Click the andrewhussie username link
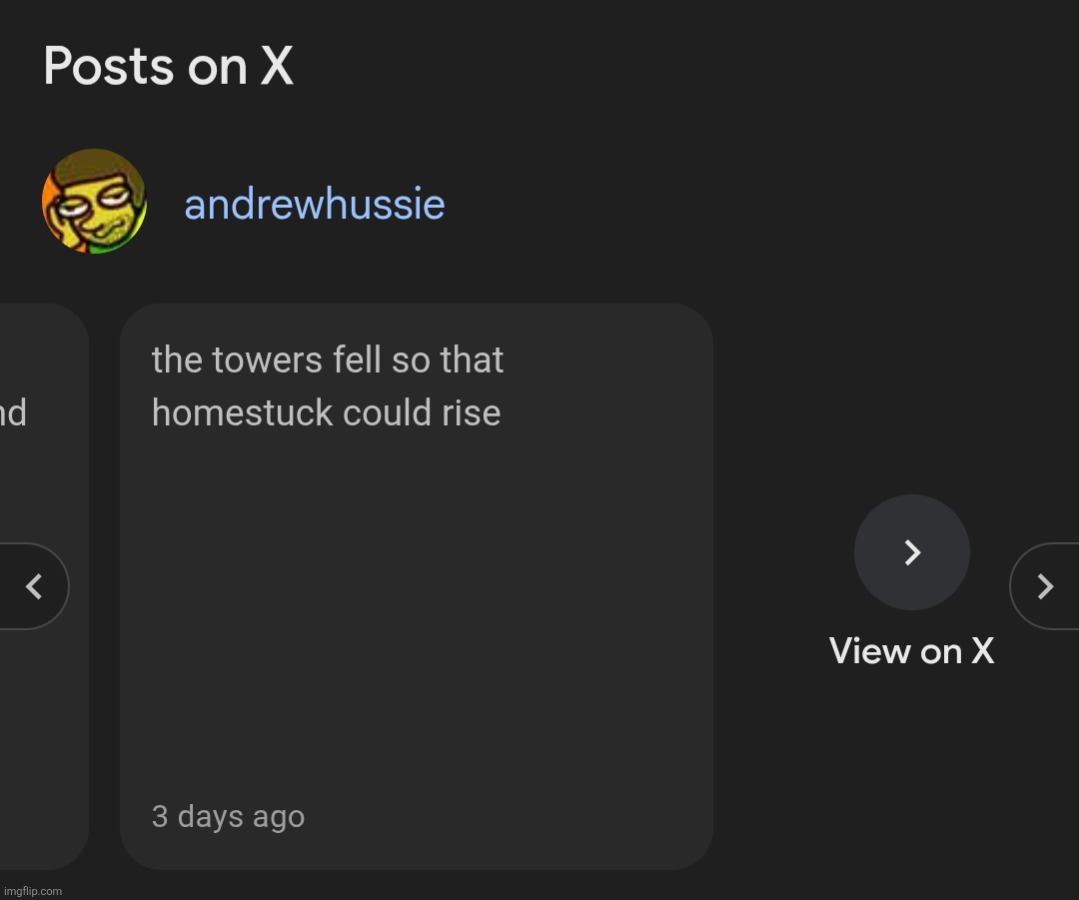1079x900 pixels. [x=313, y=204]
